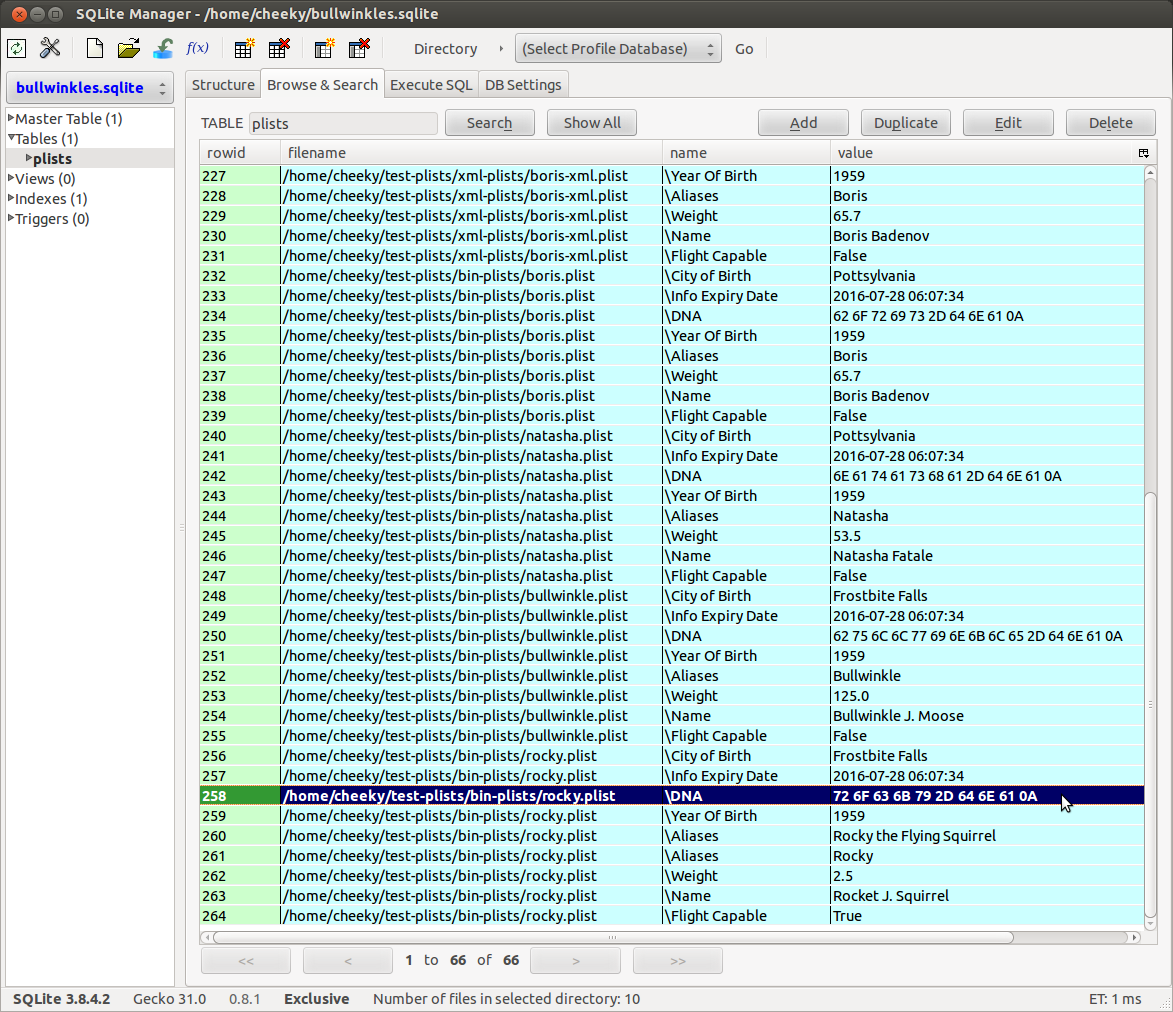Open the Connect Database folder icon
Image resolution: width=1173 pixels, height=1012 pixels.
[129, 49]
